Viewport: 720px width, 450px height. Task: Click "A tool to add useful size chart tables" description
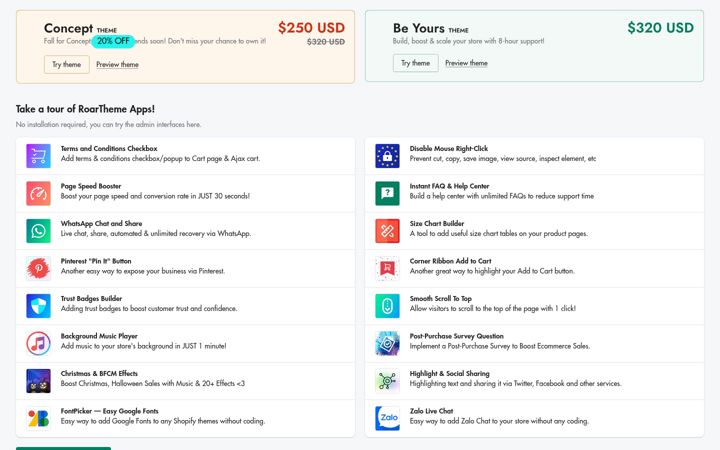(499, 234)
